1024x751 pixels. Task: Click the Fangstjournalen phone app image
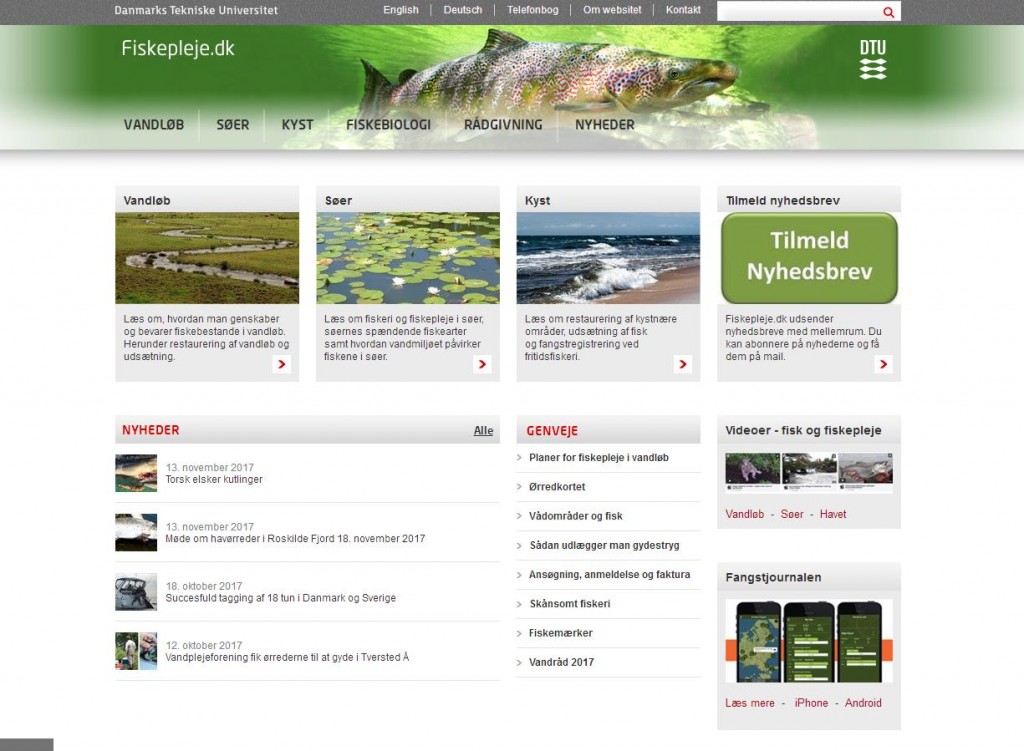coord(808,641)
